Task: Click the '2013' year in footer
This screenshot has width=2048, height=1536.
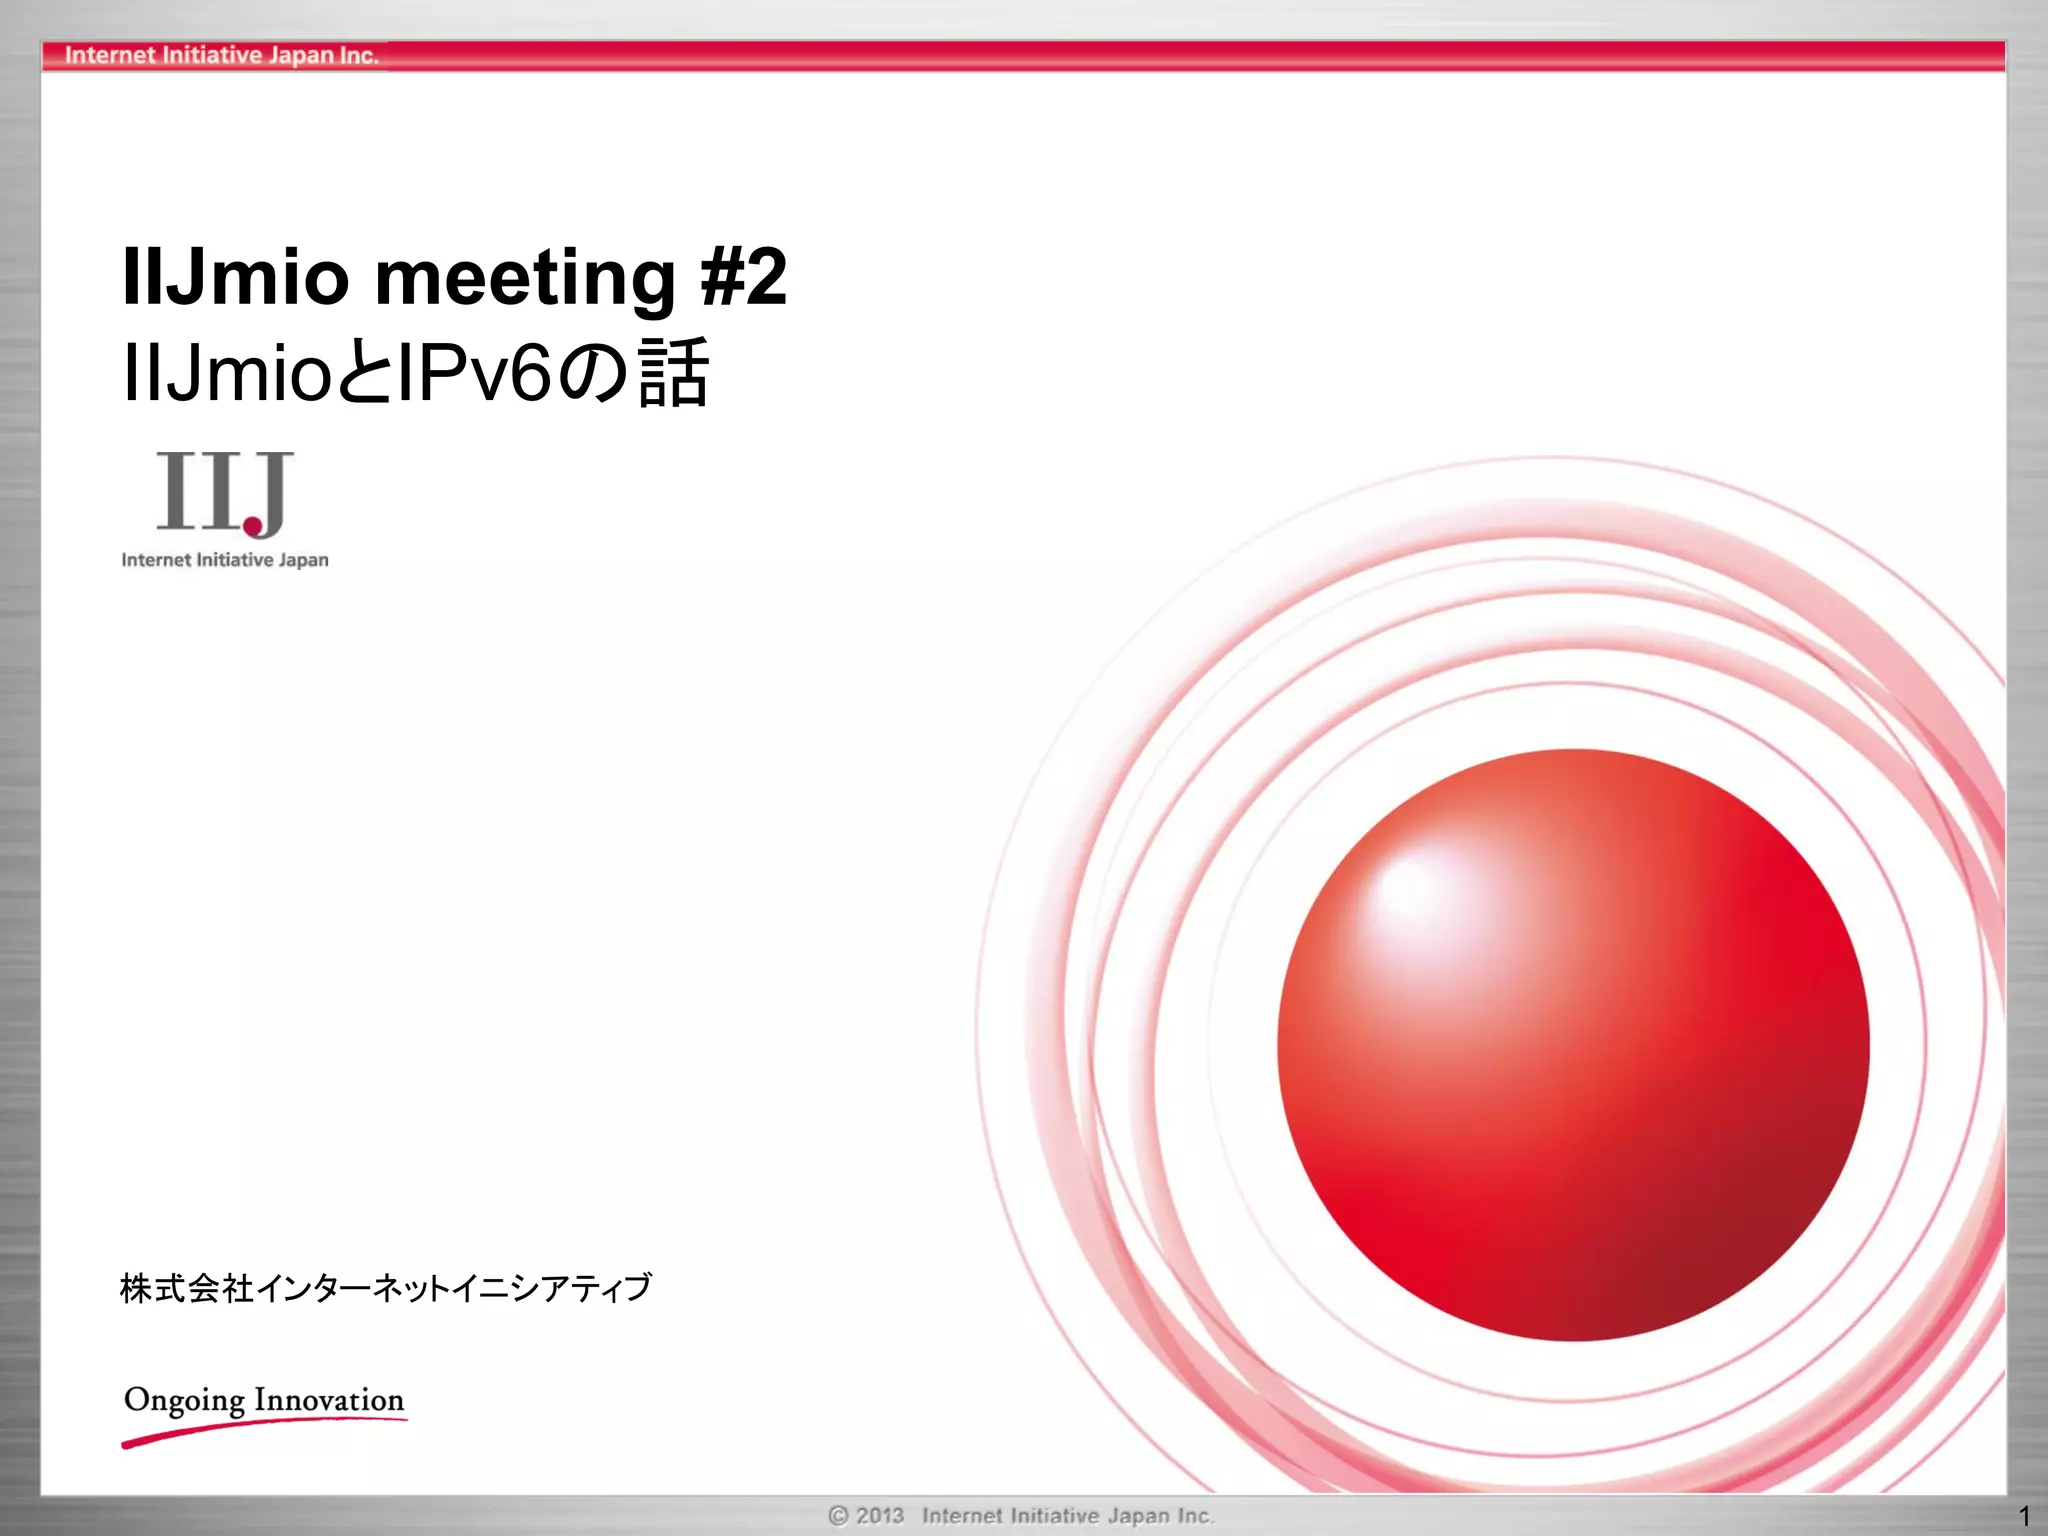Action: (x=880, y=1516)
